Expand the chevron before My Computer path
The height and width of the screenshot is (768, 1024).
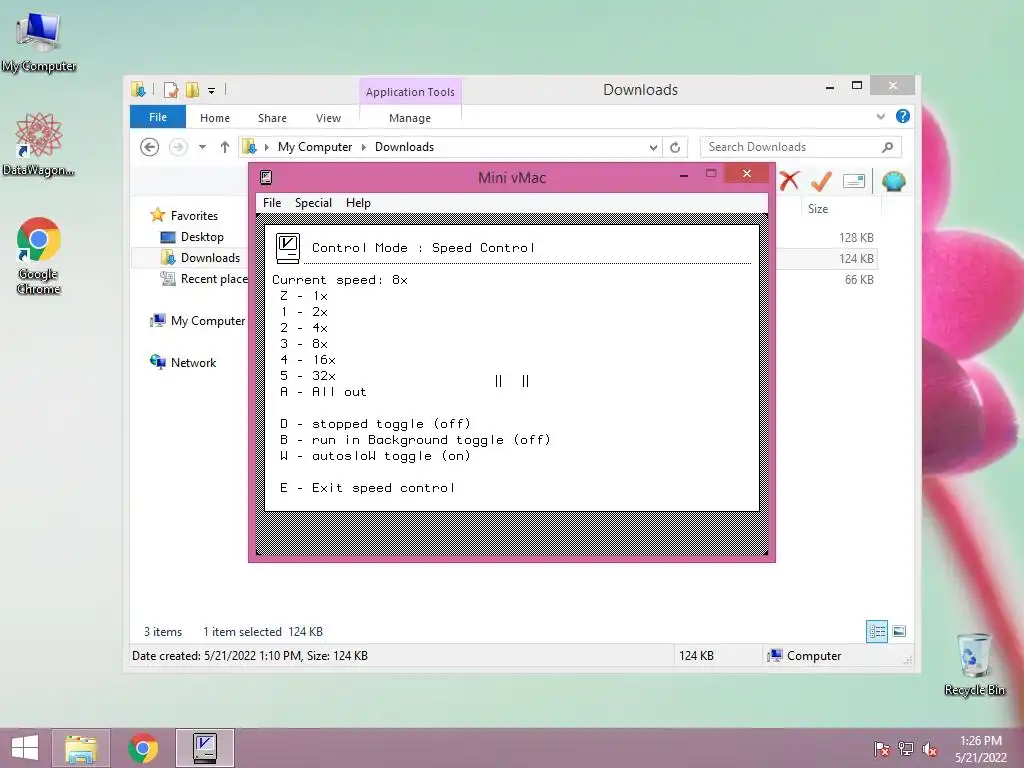[x=266, y=147]
